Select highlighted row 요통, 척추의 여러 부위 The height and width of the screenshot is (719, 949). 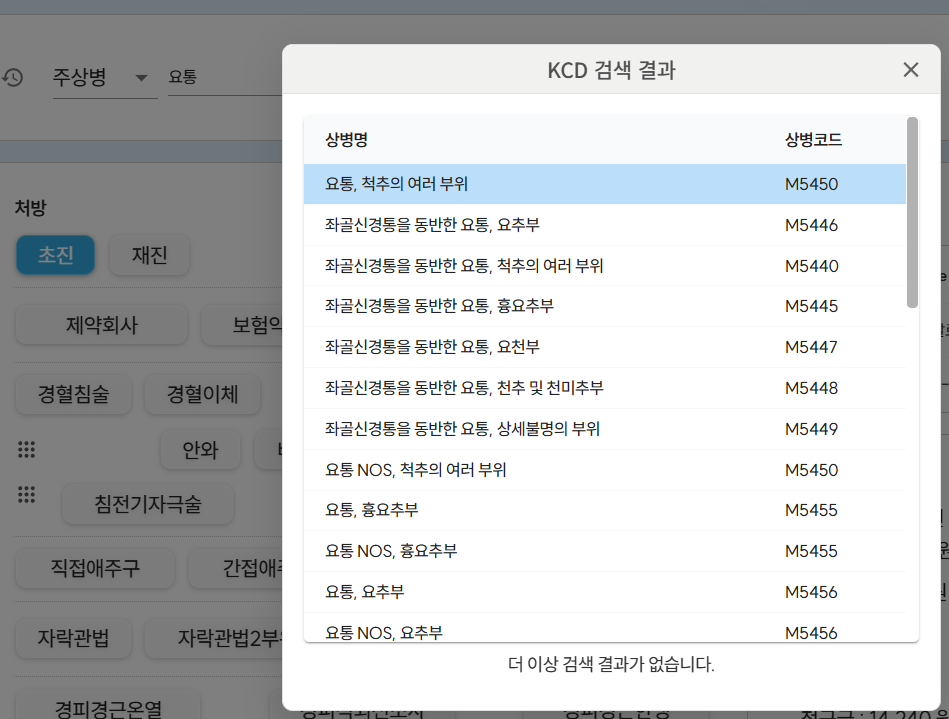pyautogui.click(x=604, y=184)
